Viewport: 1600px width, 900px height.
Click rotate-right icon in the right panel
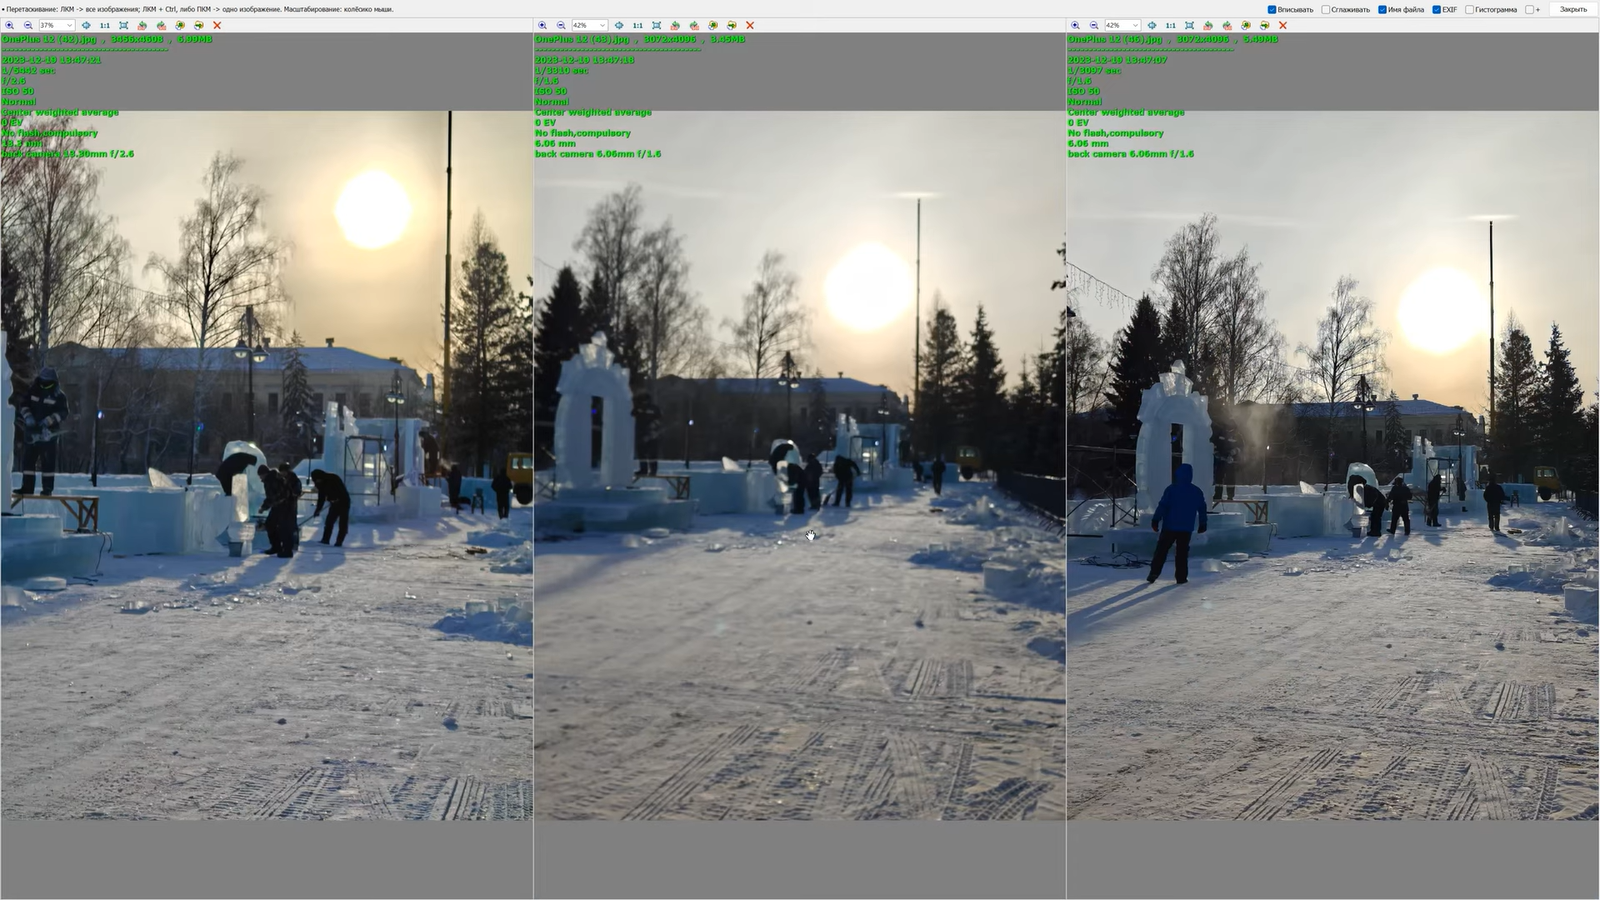tap(1227, 25)
